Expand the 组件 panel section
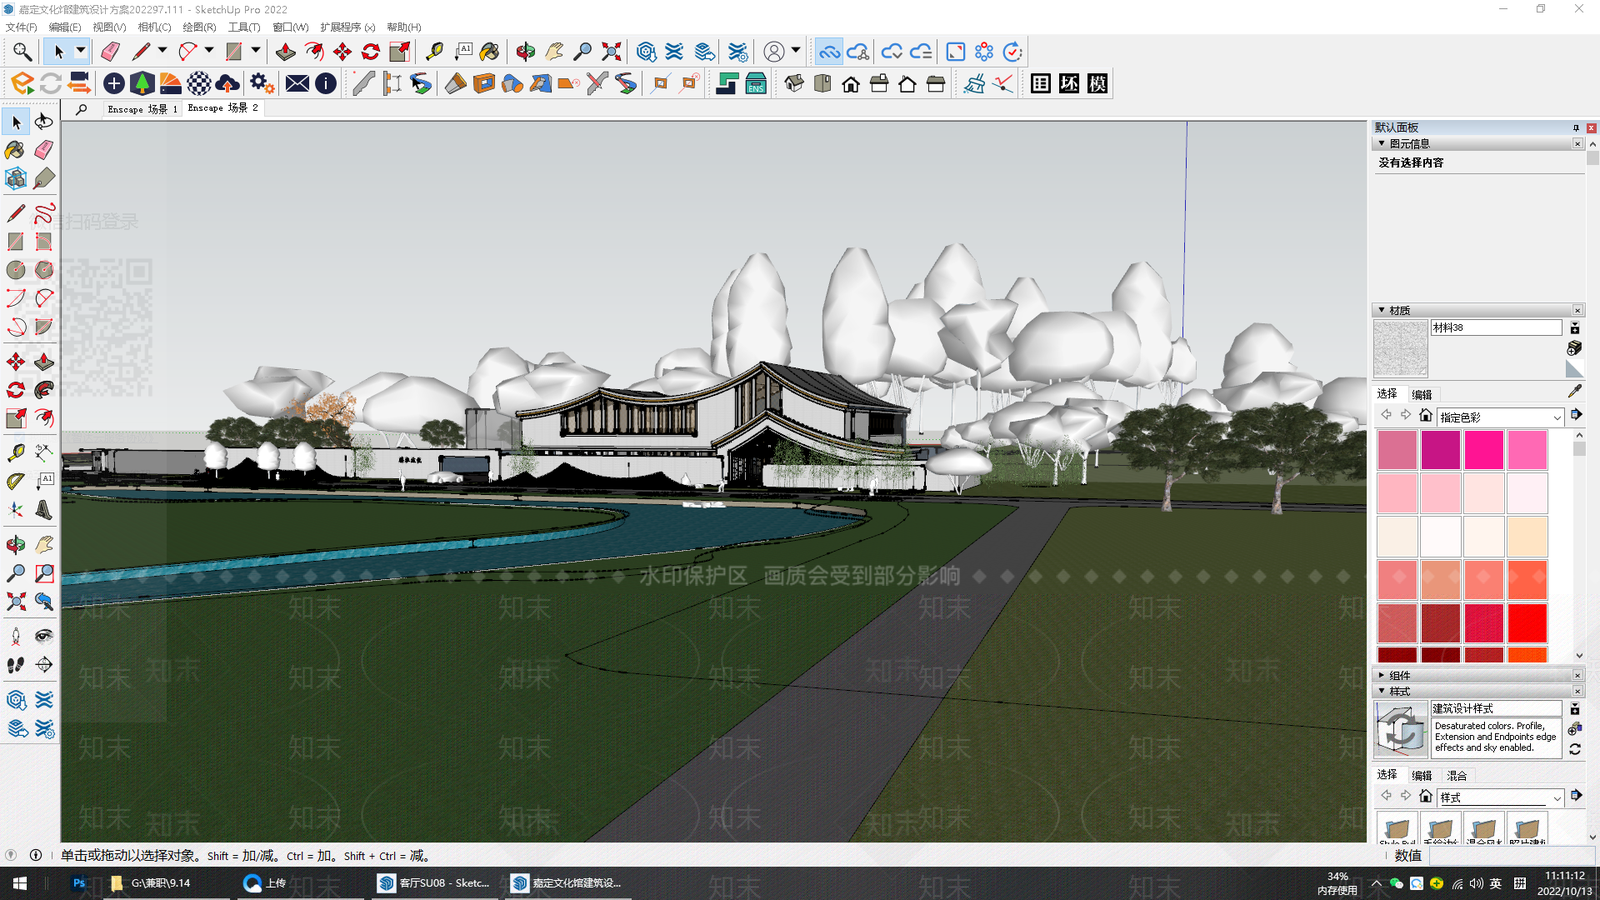This screenshot has width=1600, height=900. point(1382,676)
